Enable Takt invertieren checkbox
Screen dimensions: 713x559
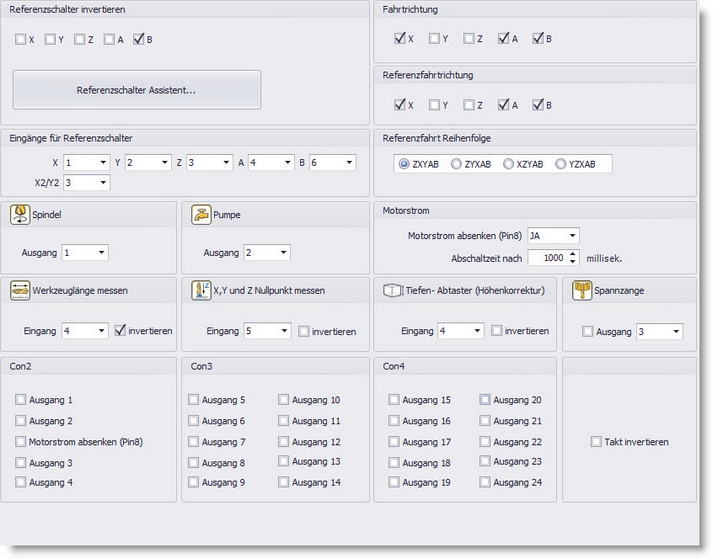(597, 442)
